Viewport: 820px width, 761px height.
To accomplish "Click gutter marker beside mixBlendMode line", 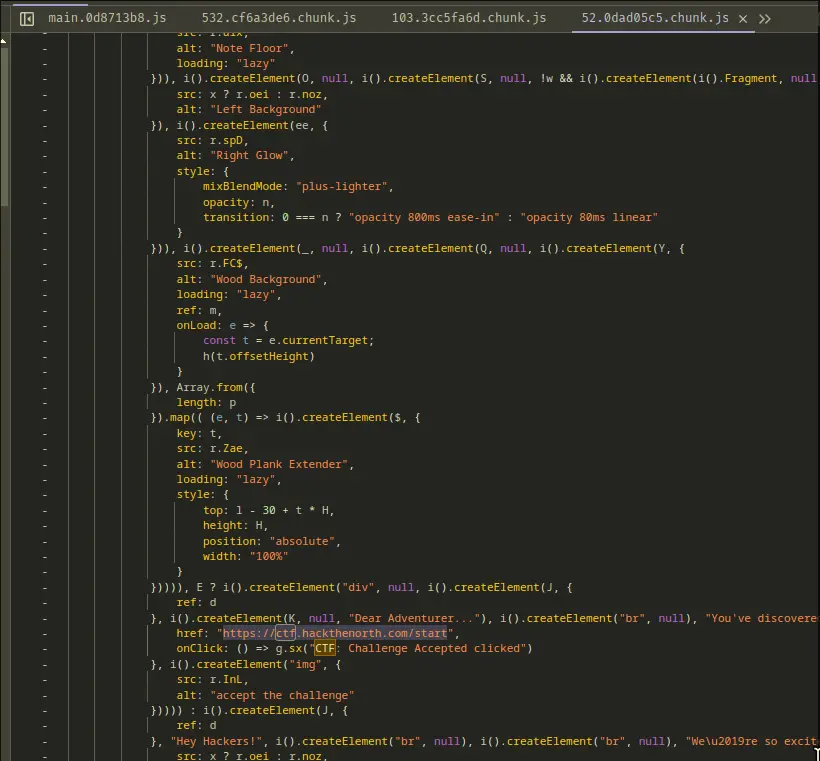I will [x=44, y=186].
